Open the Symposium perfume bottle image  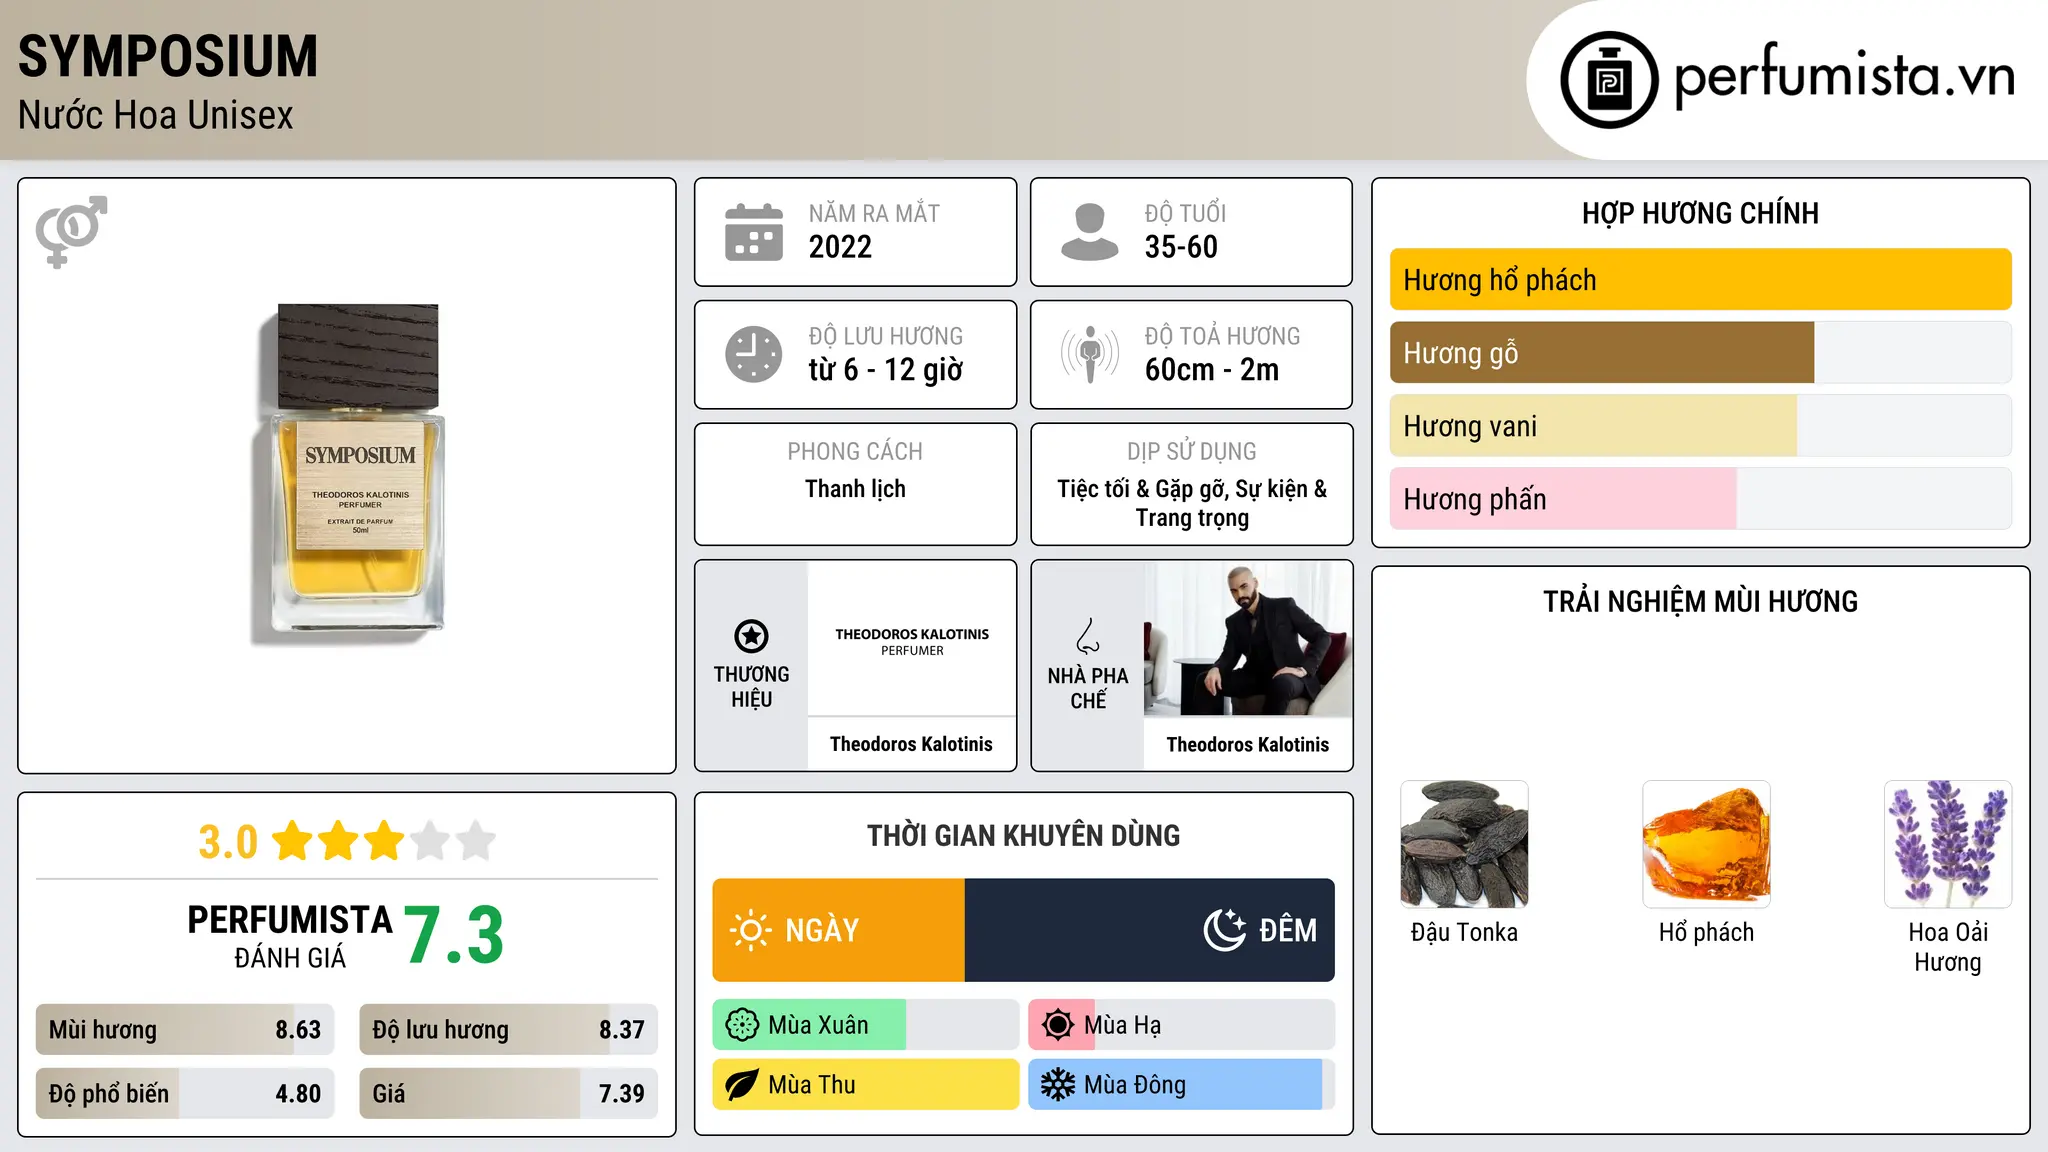(348, 474)
